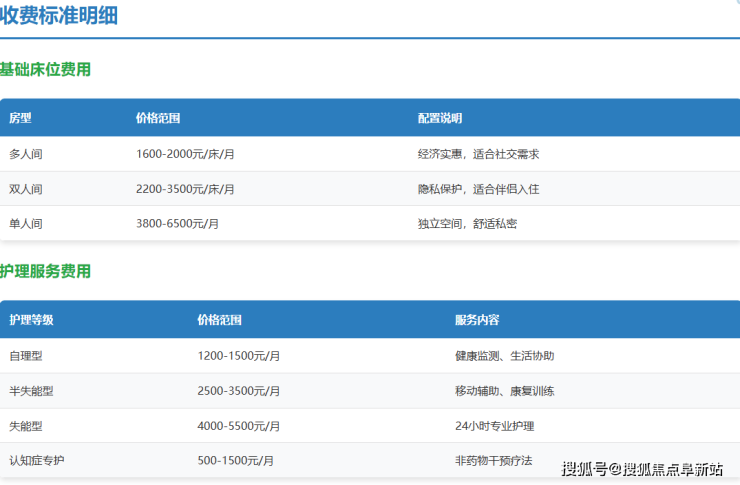Select the 基础床位费用 section title
740x485 pixels.
pyautogui.click(x=45, y=70)
